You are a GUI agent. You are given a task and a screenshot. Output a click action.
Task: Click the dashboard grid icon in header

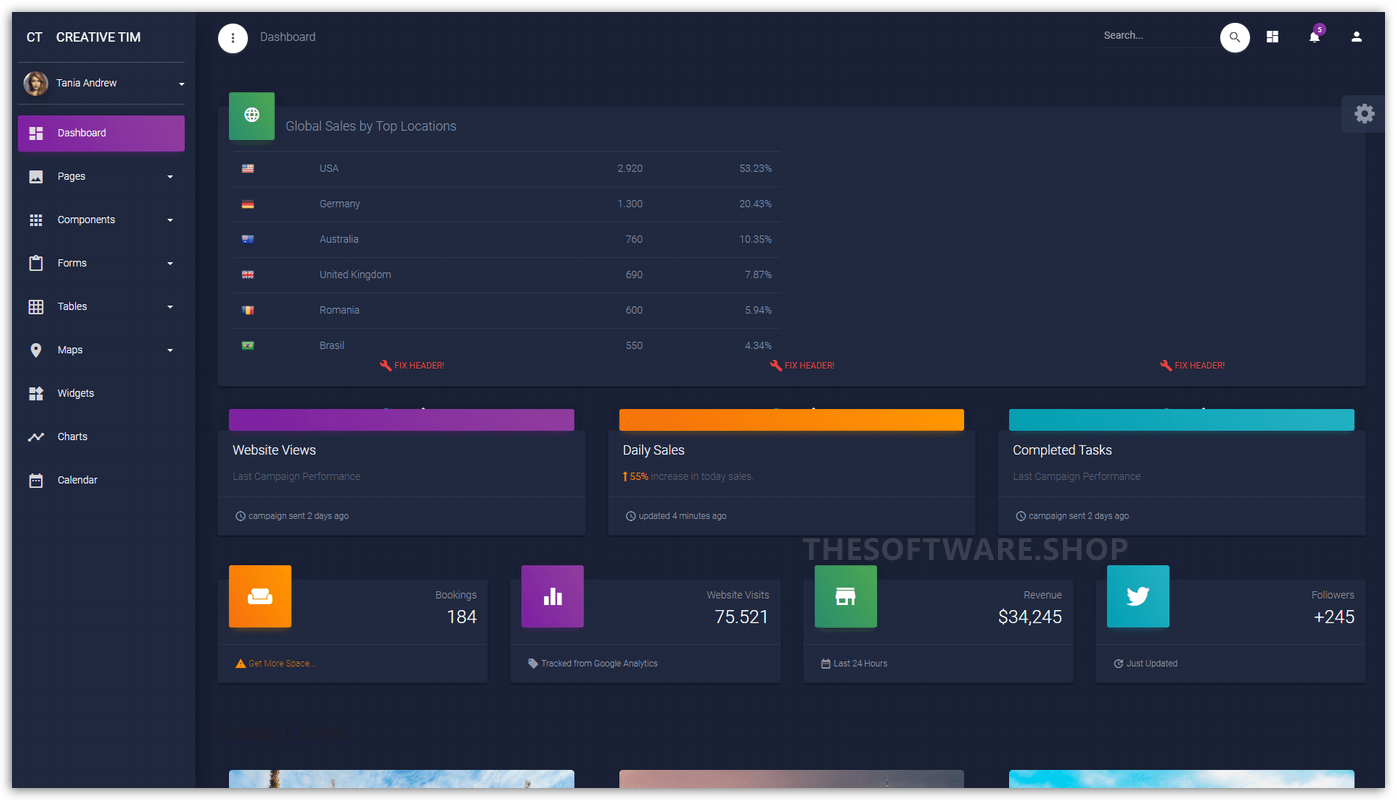point(1272,37)
